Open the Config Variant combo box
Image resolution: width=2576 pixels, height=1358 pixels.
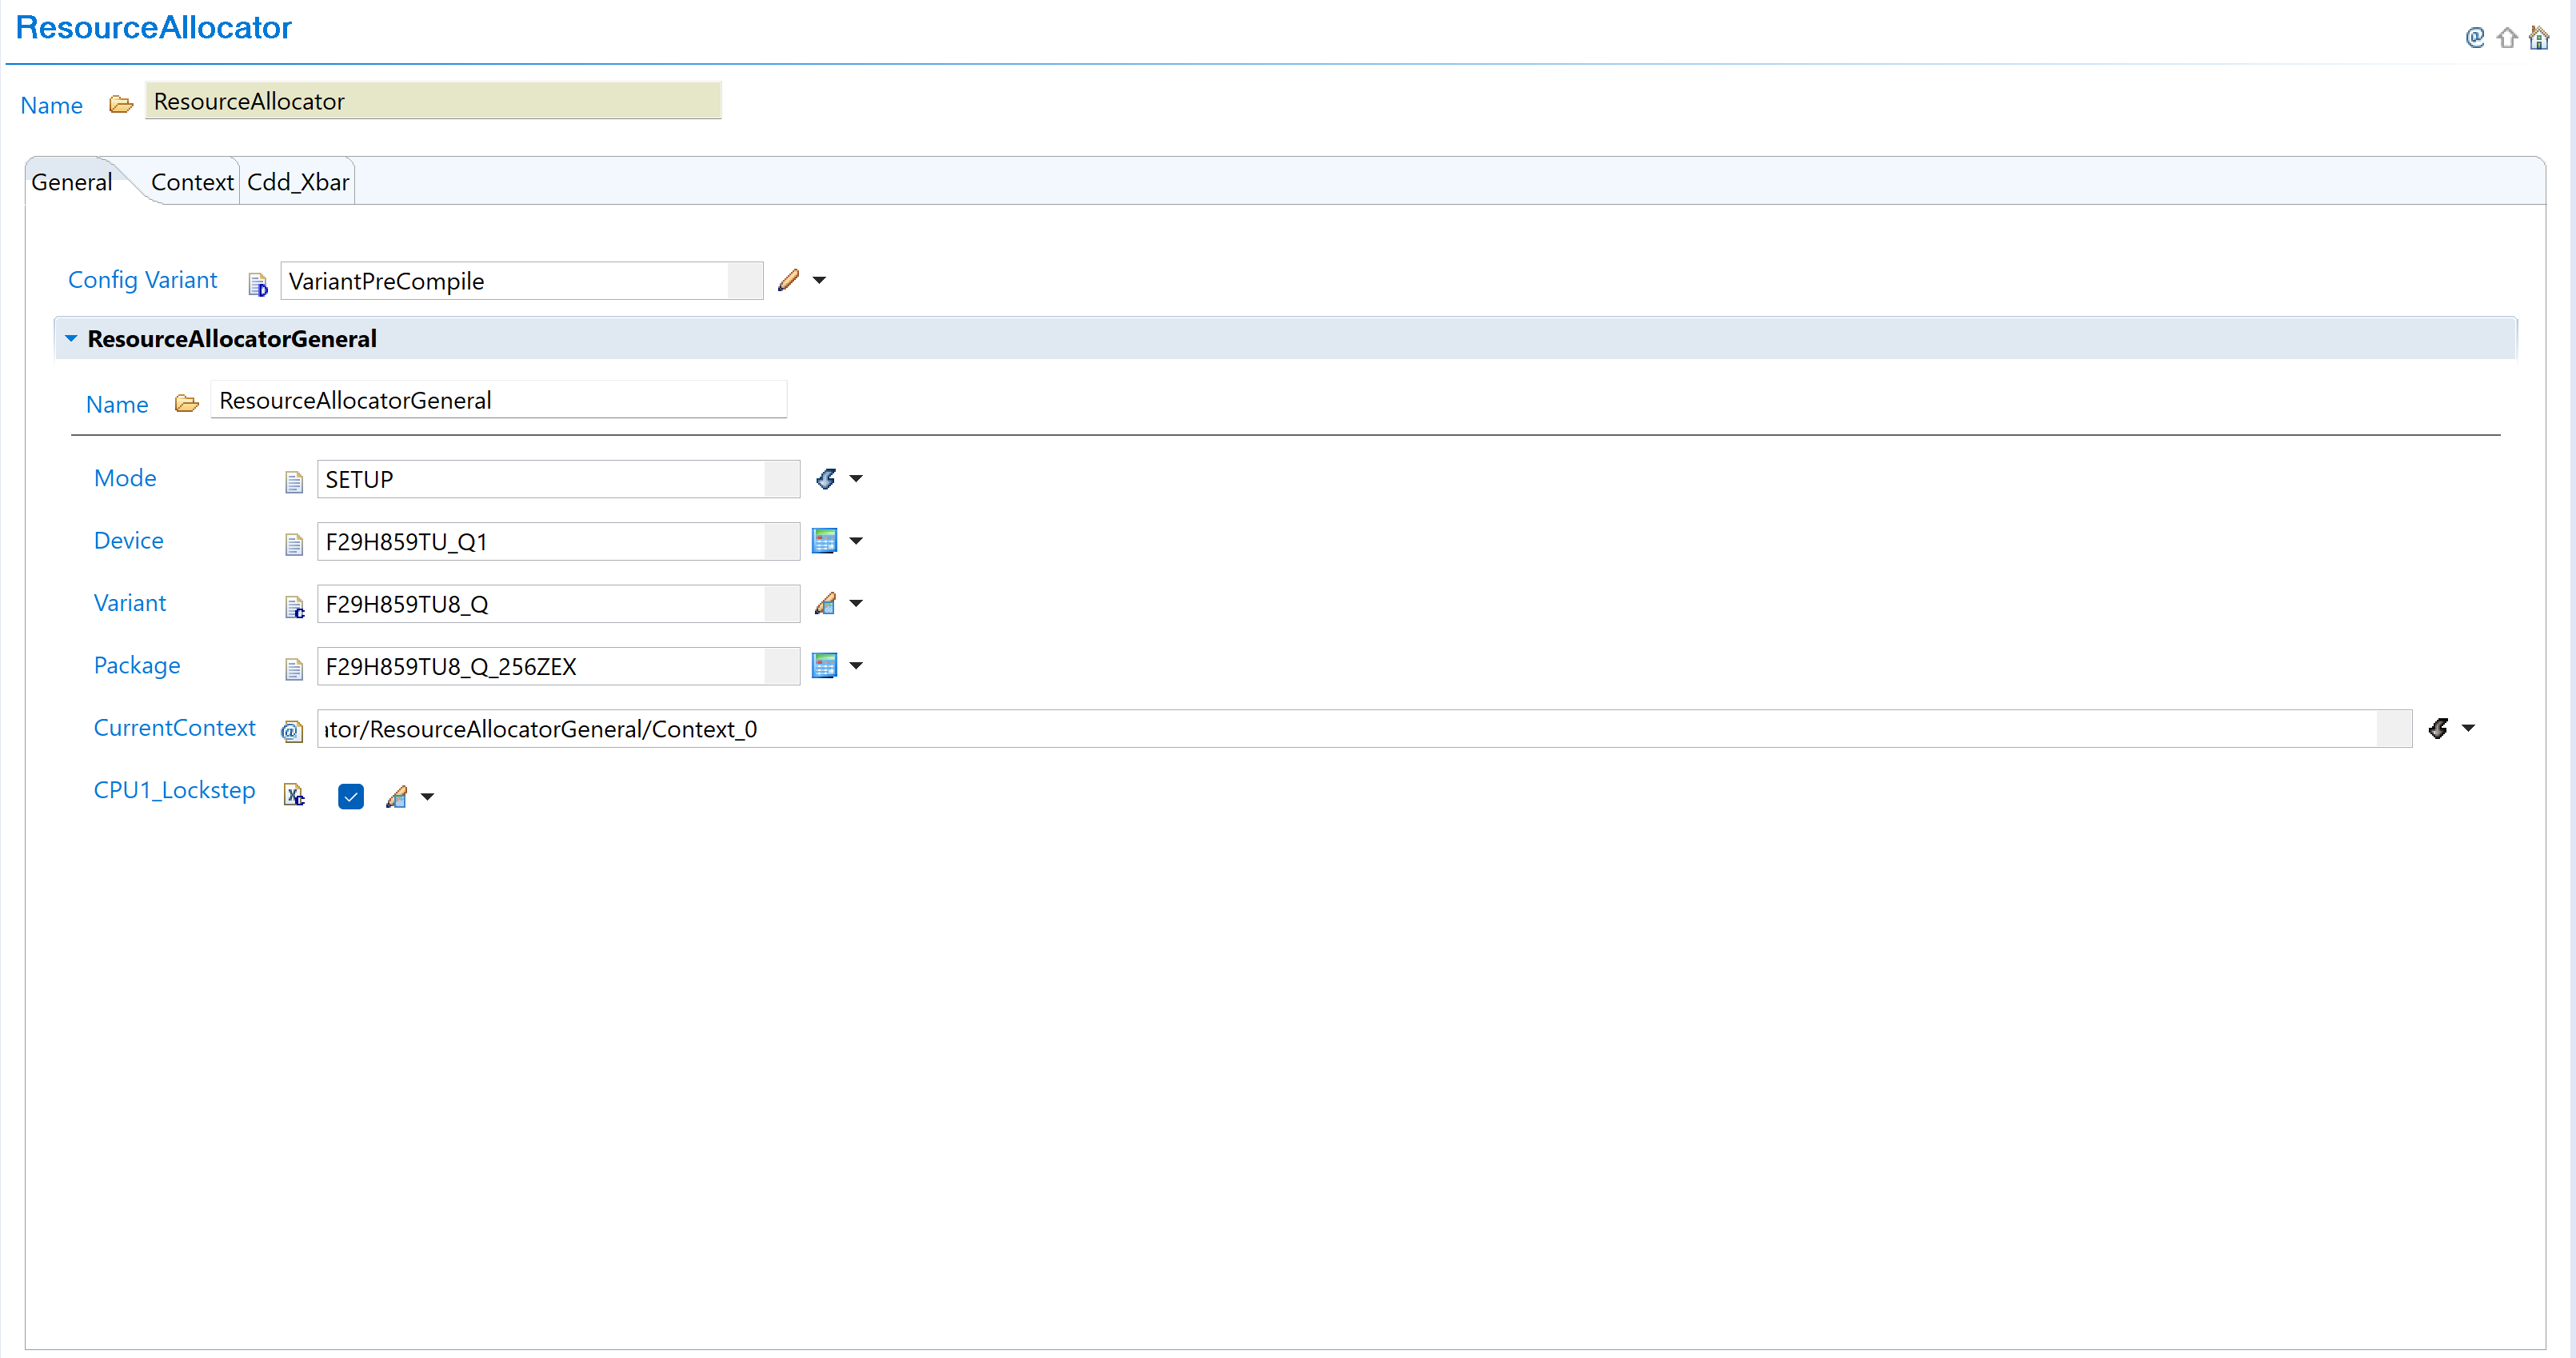(x=745, y=281)
